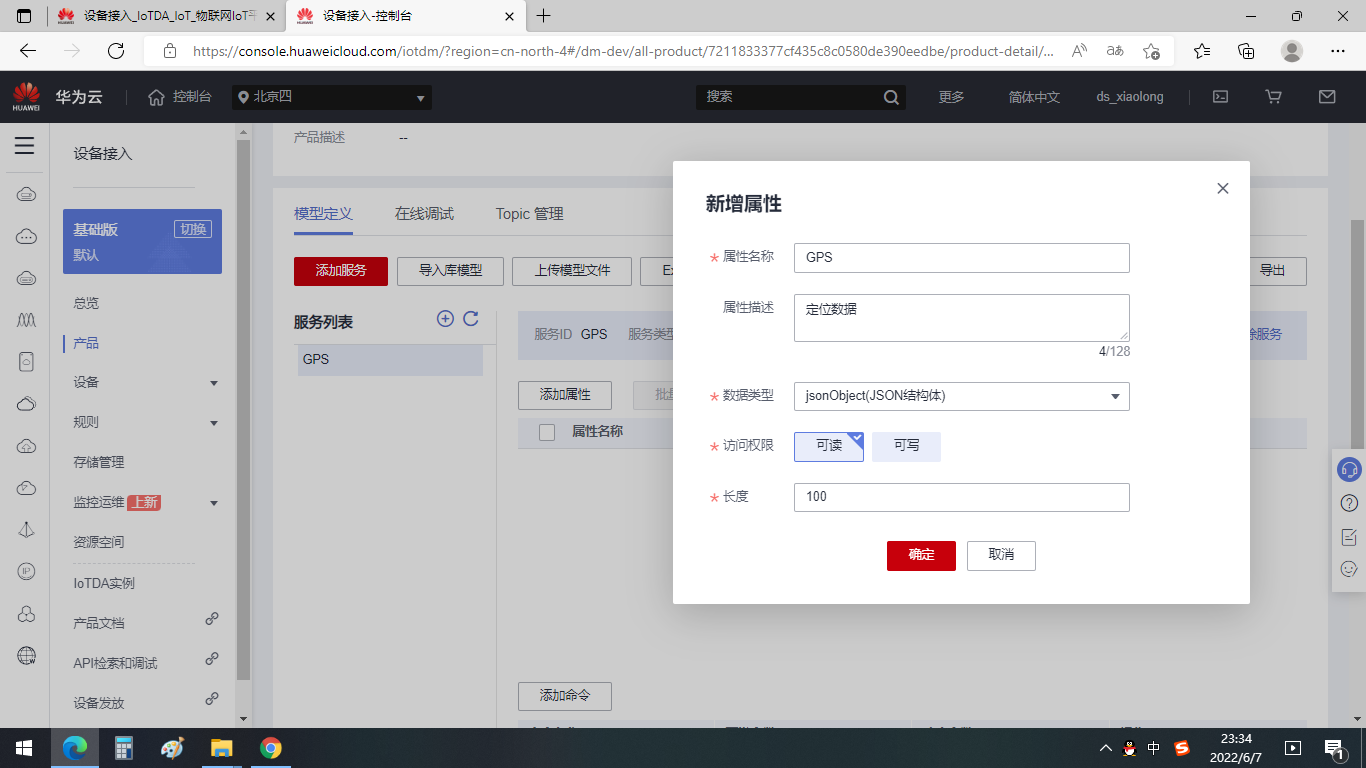Open the shopping cart icon in header
This screenshot has height=768, width=1366.
(x=1273, y=97)
